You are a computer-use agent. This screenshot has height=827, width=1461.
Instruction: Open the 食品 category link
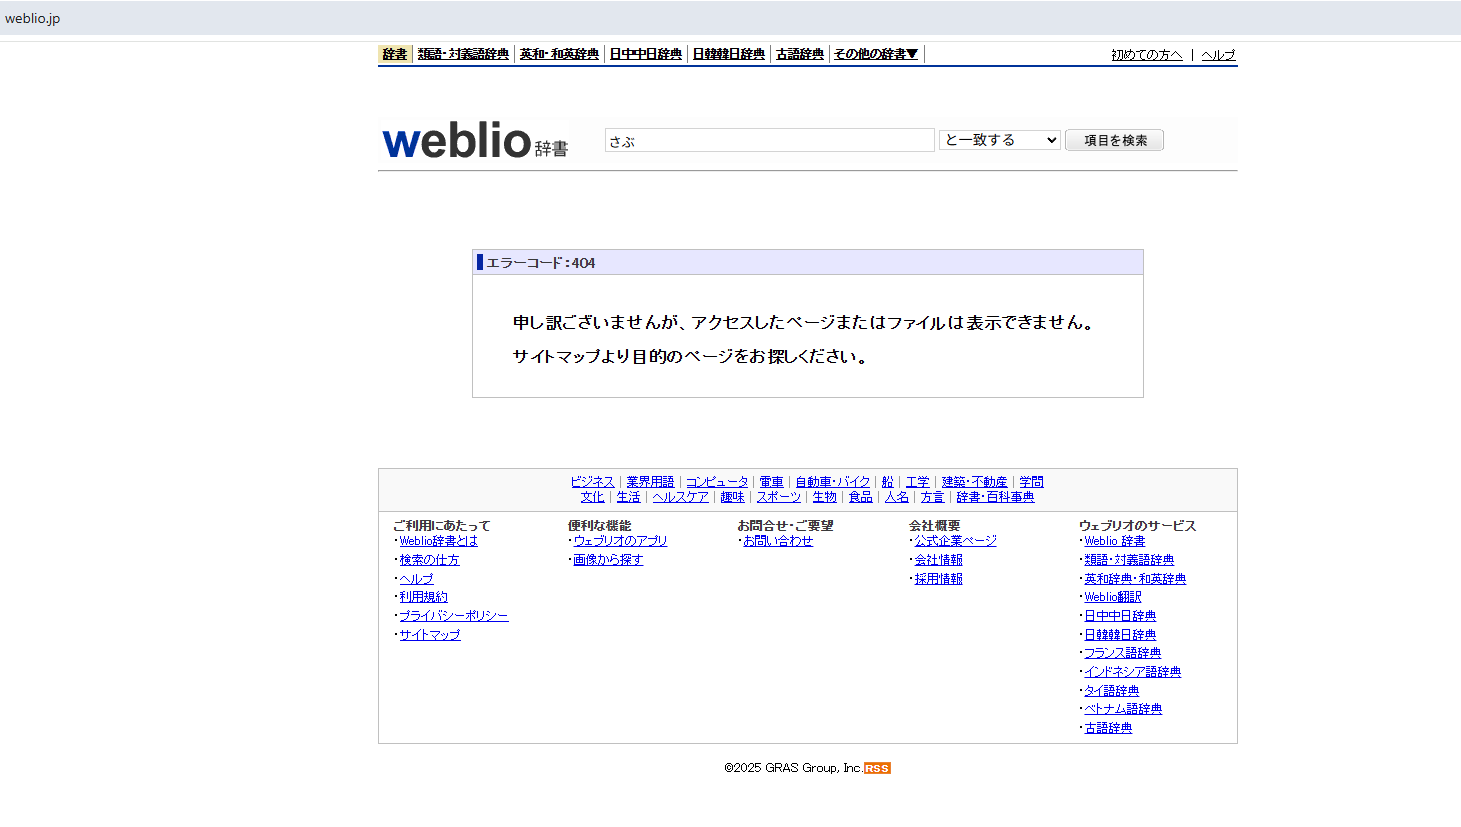861,497
